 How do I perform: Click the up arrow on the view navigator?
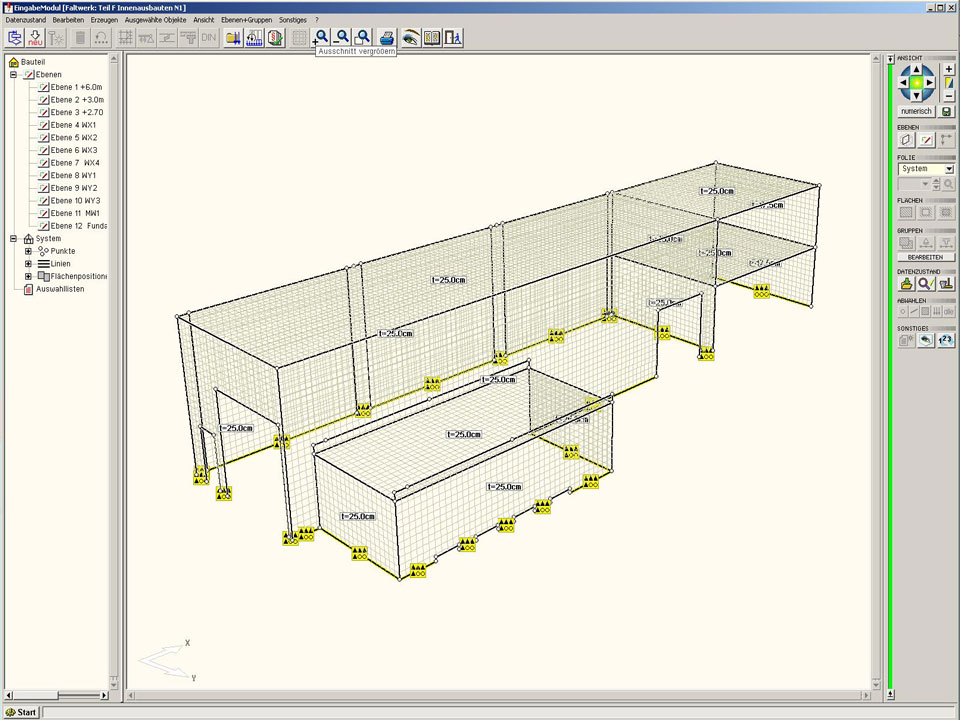pos(916,69)
